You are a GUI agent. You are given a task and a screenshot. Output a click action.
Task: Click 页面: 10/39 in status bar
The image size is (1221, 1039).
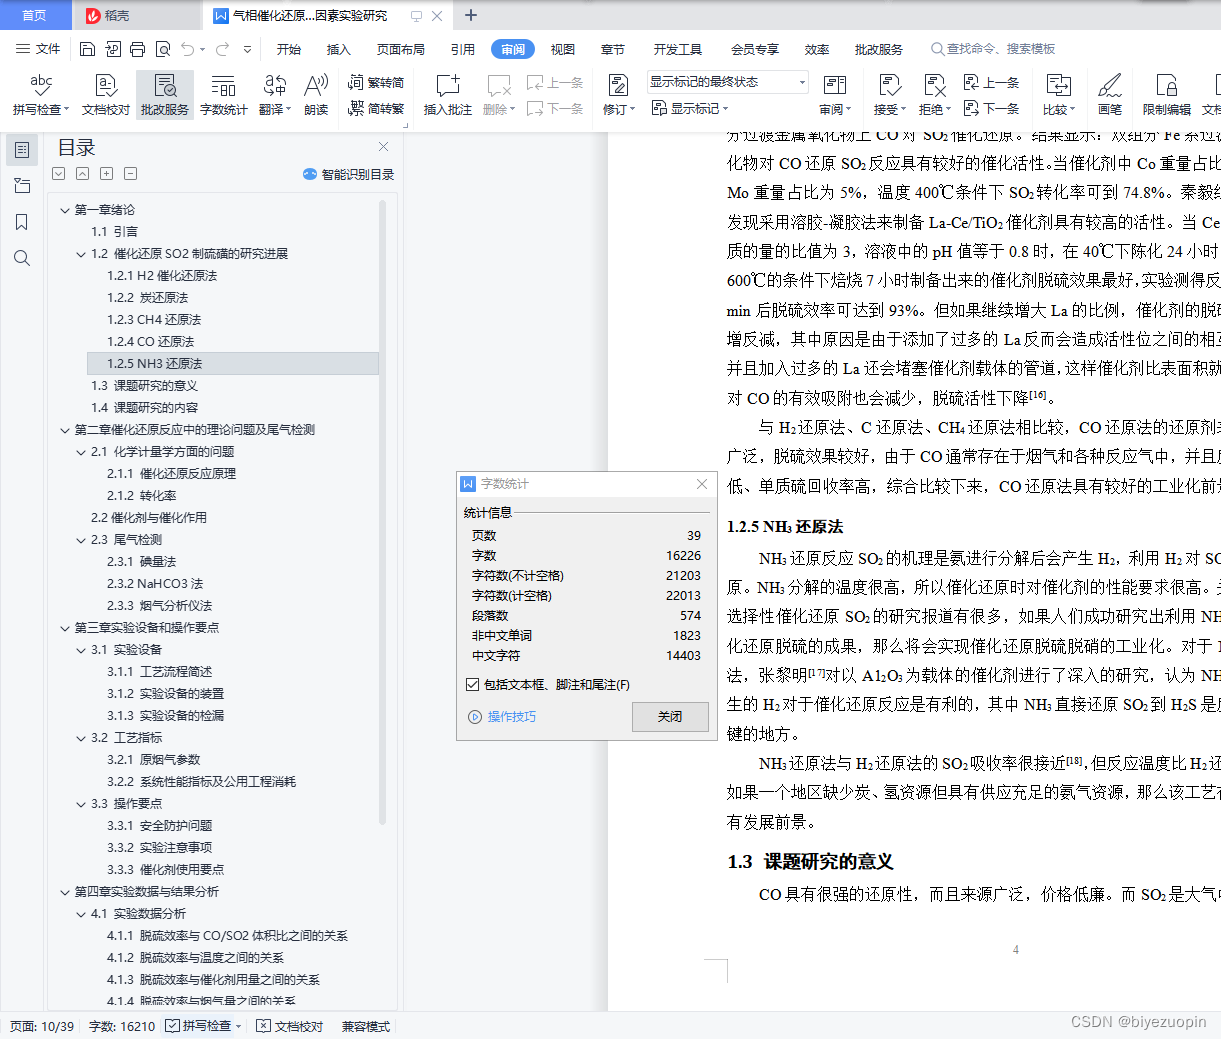click(42, 1026)
